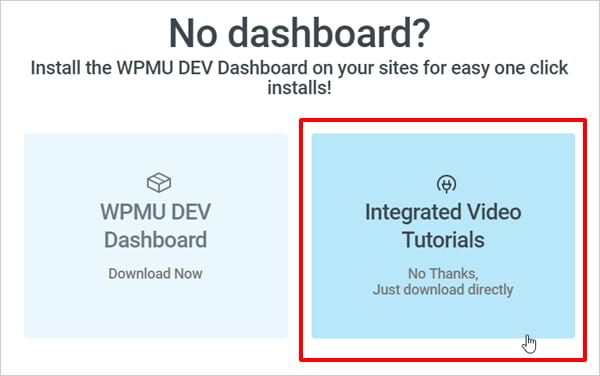Screen dimensions: 600x376
Task: Click 'No Thanks, Just download directly'
Action: click(x=443, y=282)
